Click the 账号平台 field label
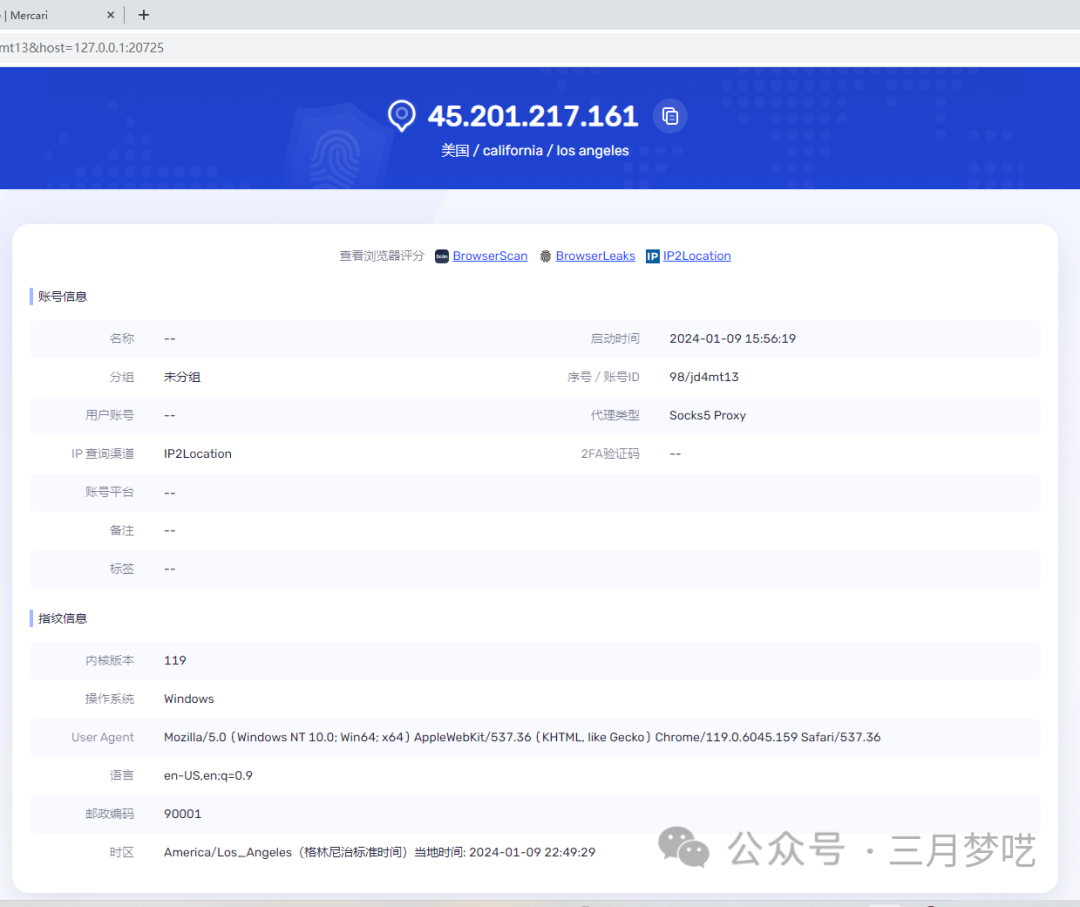The image size is (1080, 907). (110, 492)
